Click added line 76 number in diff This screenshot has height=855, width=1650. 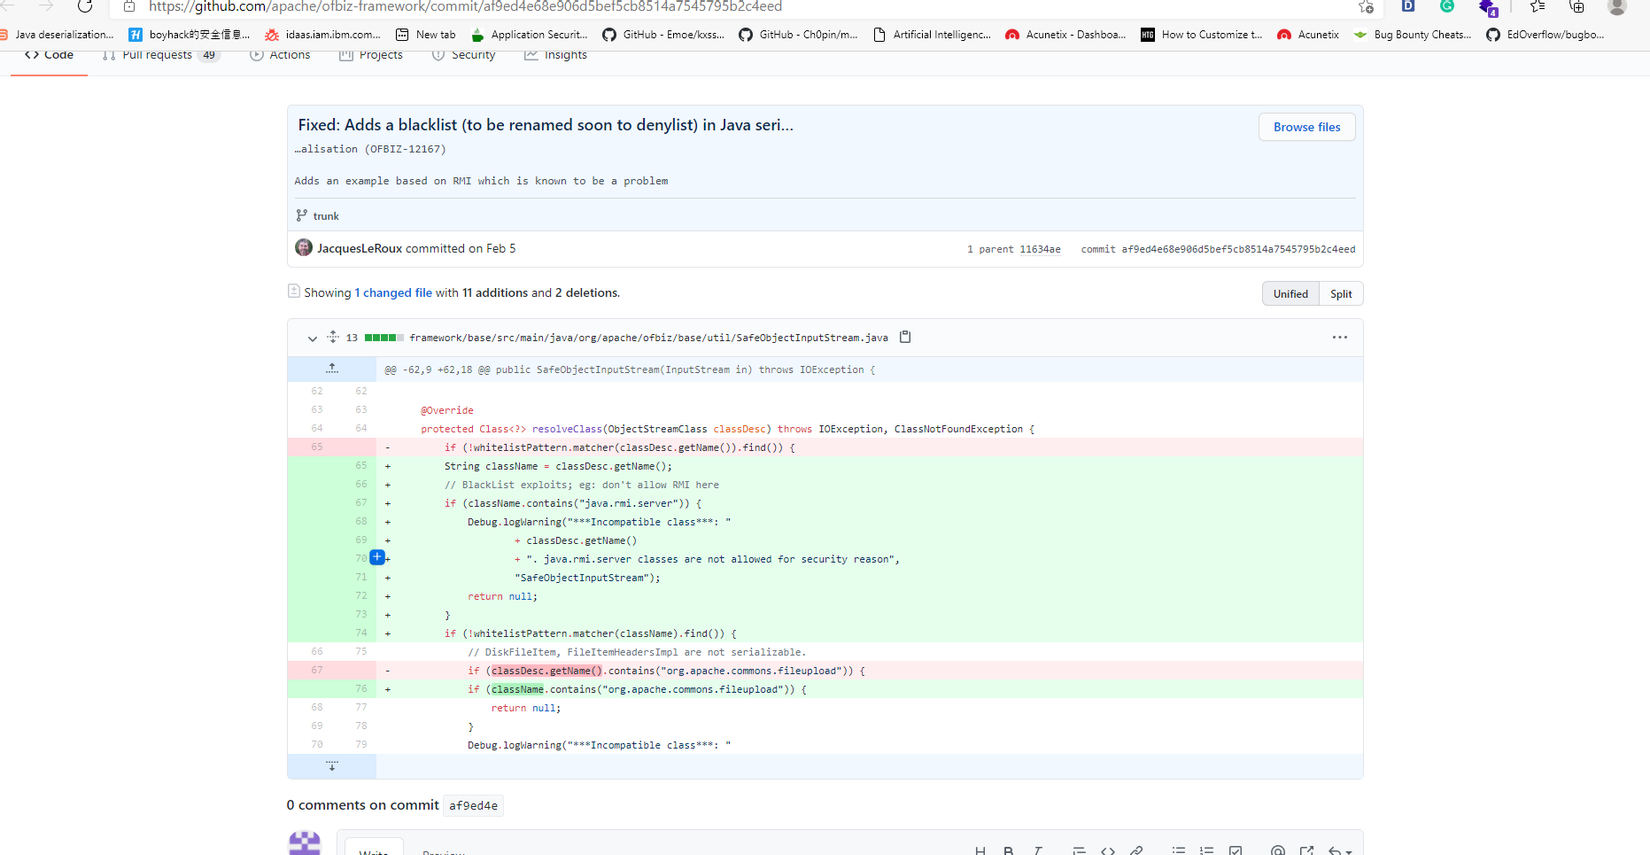click(x=361, y=689)
